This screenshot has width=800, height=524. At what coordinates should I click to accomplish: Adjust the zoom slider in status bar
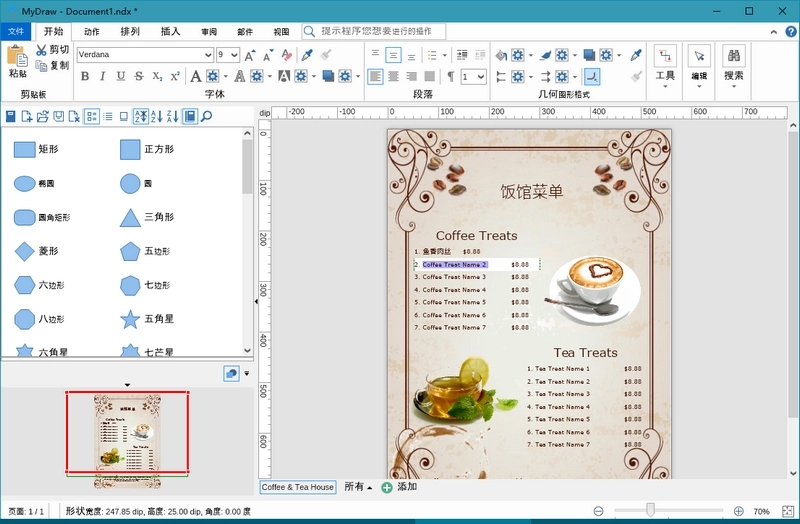click(x=651, y=511)
